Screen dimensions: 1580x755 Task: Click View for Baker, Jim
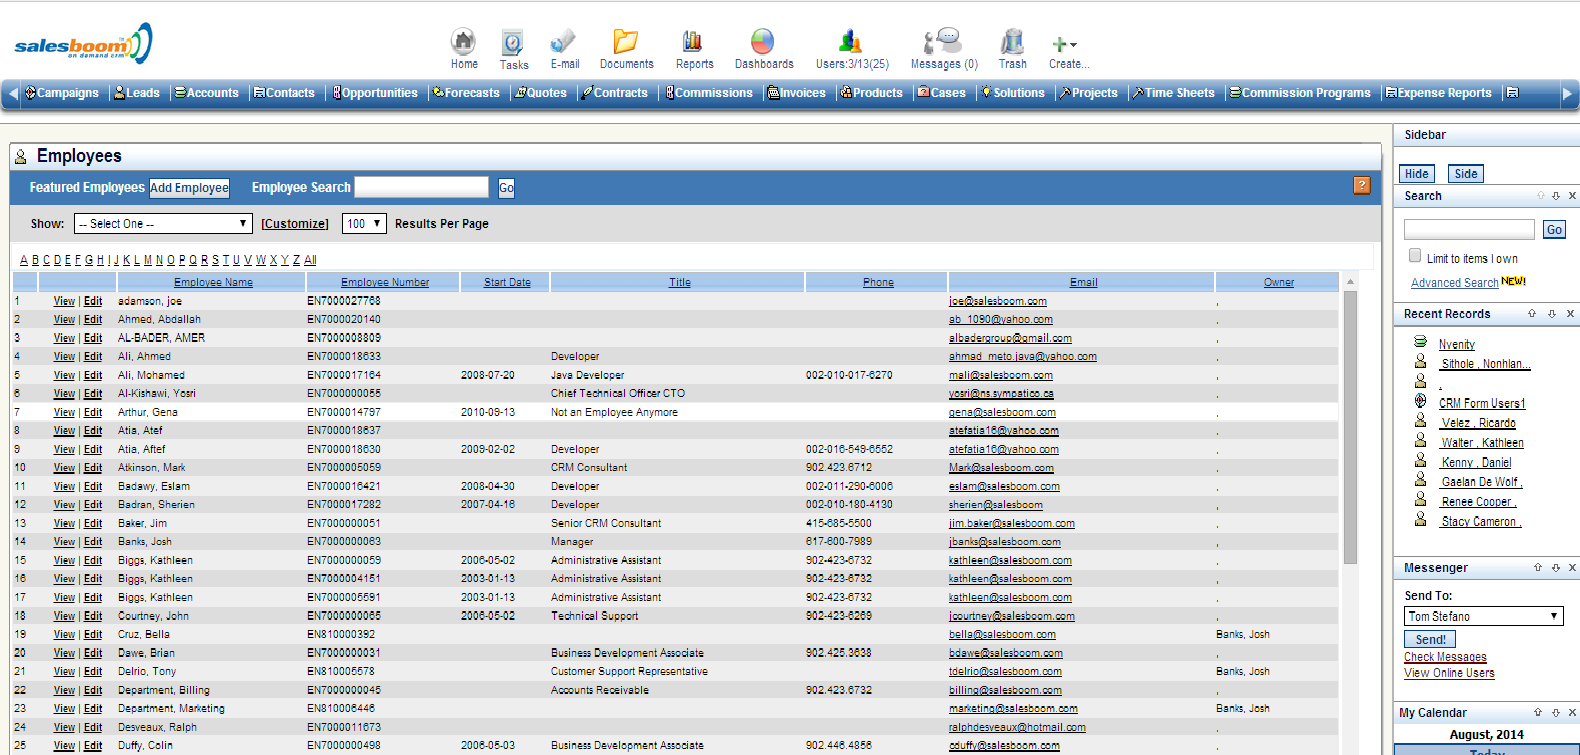(64, 523)
